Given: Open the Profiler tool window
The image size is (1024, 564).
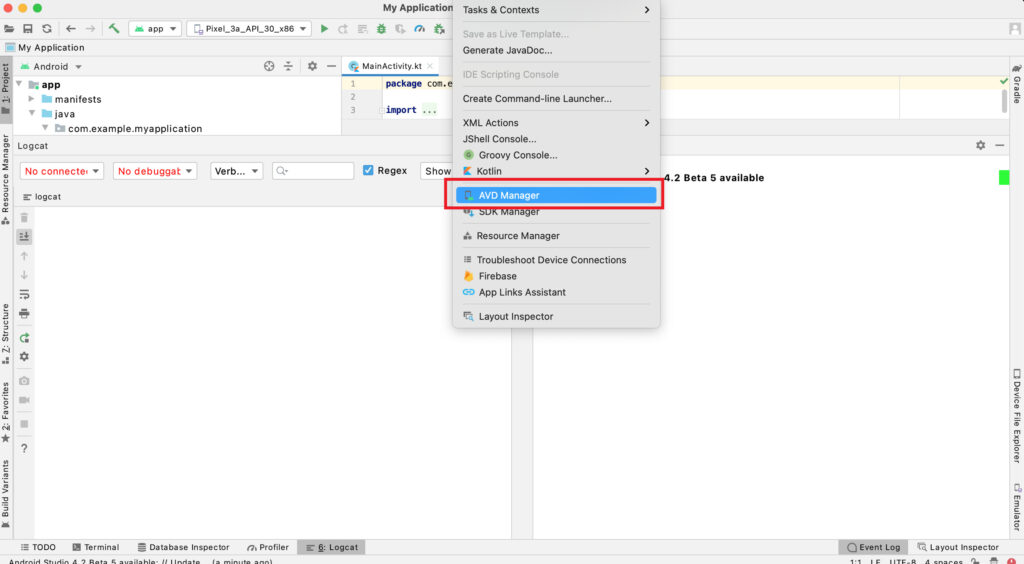Looking at the screenshot, I should click(268, 547).
